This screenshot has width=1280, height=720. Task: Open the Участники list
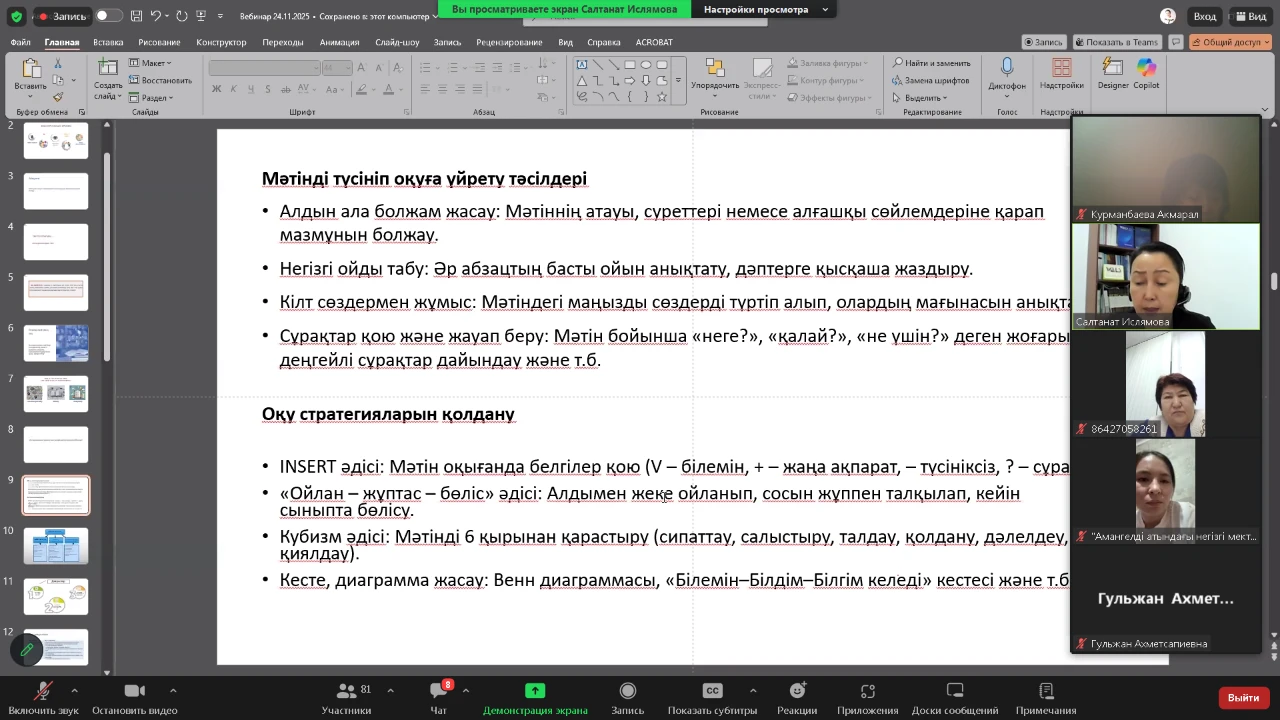[x=346, y=692]
